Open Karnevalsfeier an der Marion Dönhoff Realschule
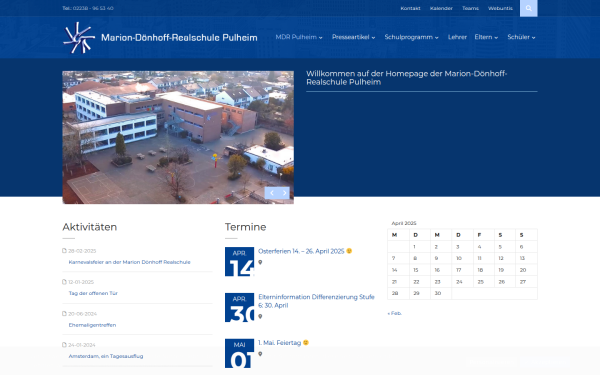 click(129, 262)
